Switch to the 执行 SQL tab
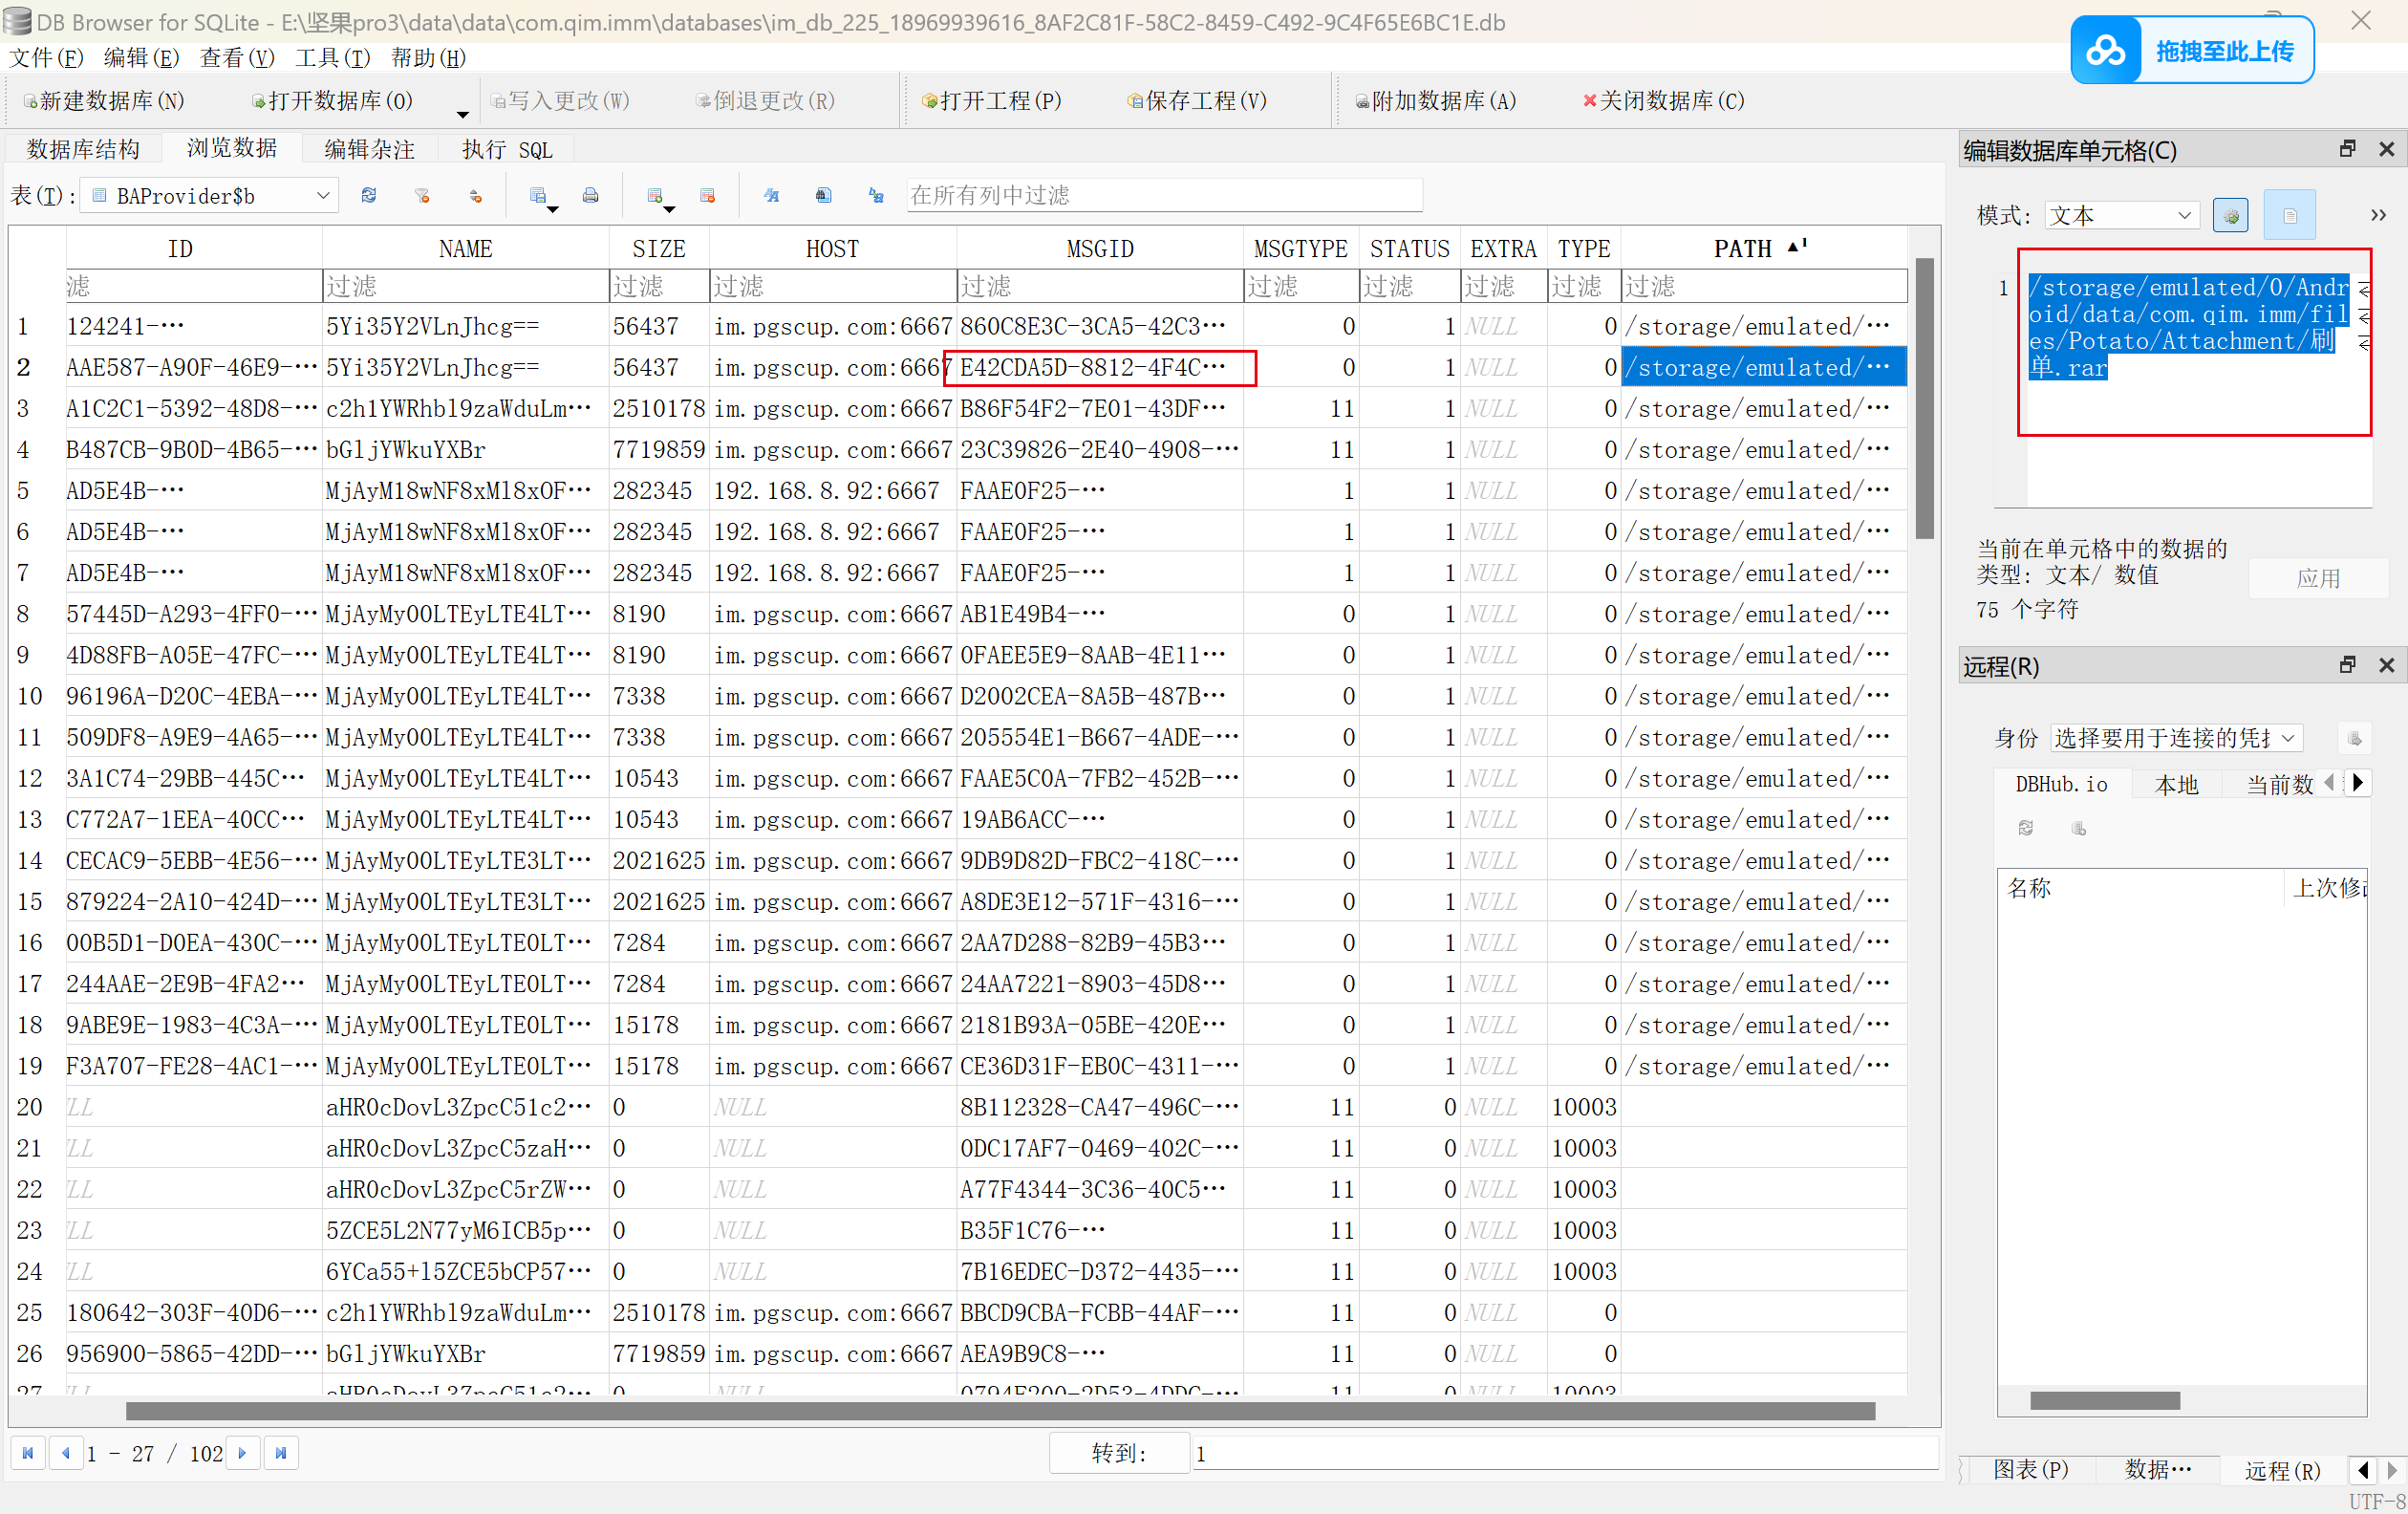The image size is (2408, 1514). 506,149
